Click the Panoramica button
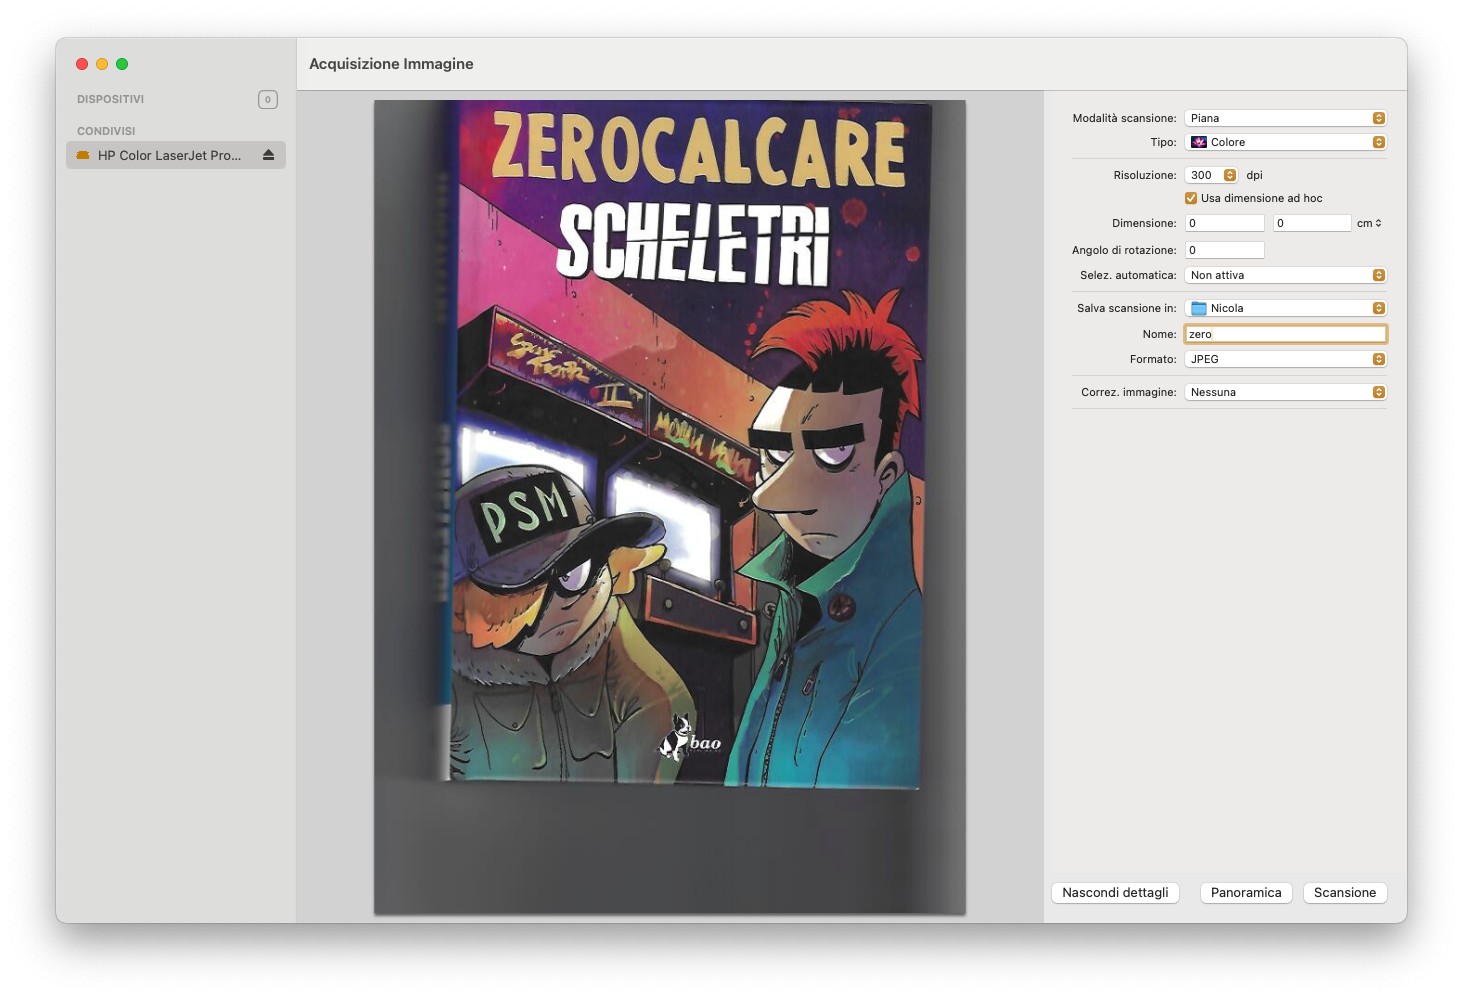This screenshot has height=997, width=1463. coord(1245,892)
